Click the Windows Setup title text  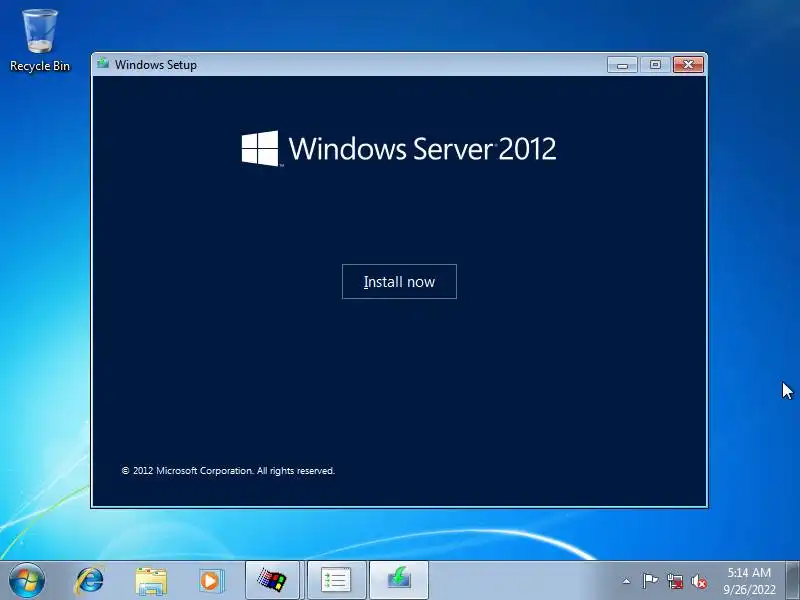point(156,65)
